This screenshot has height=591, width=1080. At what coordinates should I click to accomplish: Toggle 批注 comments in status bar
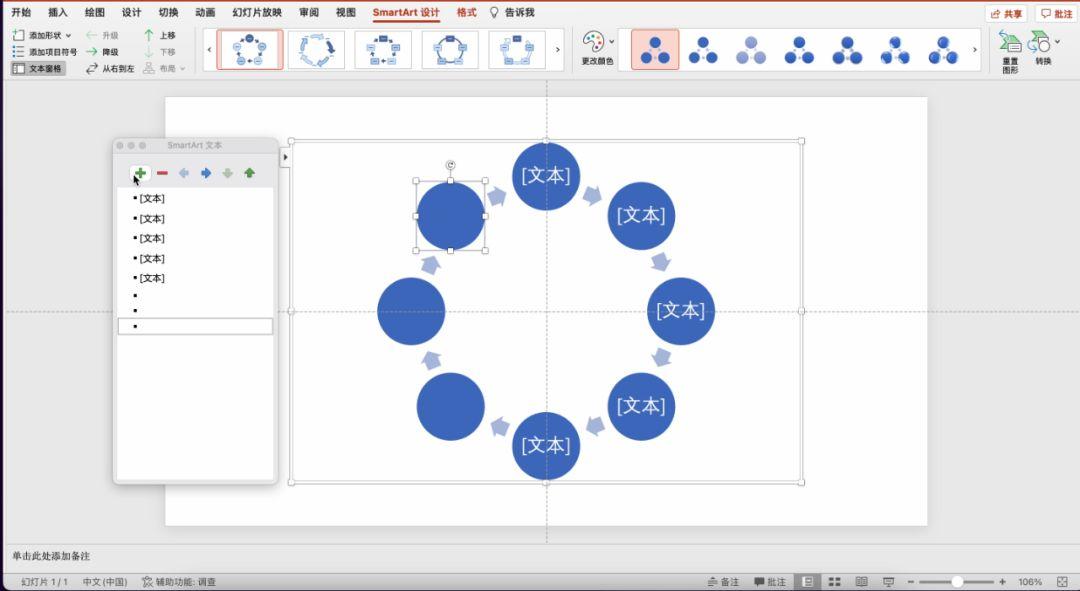pyautogui.click(x=770, y=582)
